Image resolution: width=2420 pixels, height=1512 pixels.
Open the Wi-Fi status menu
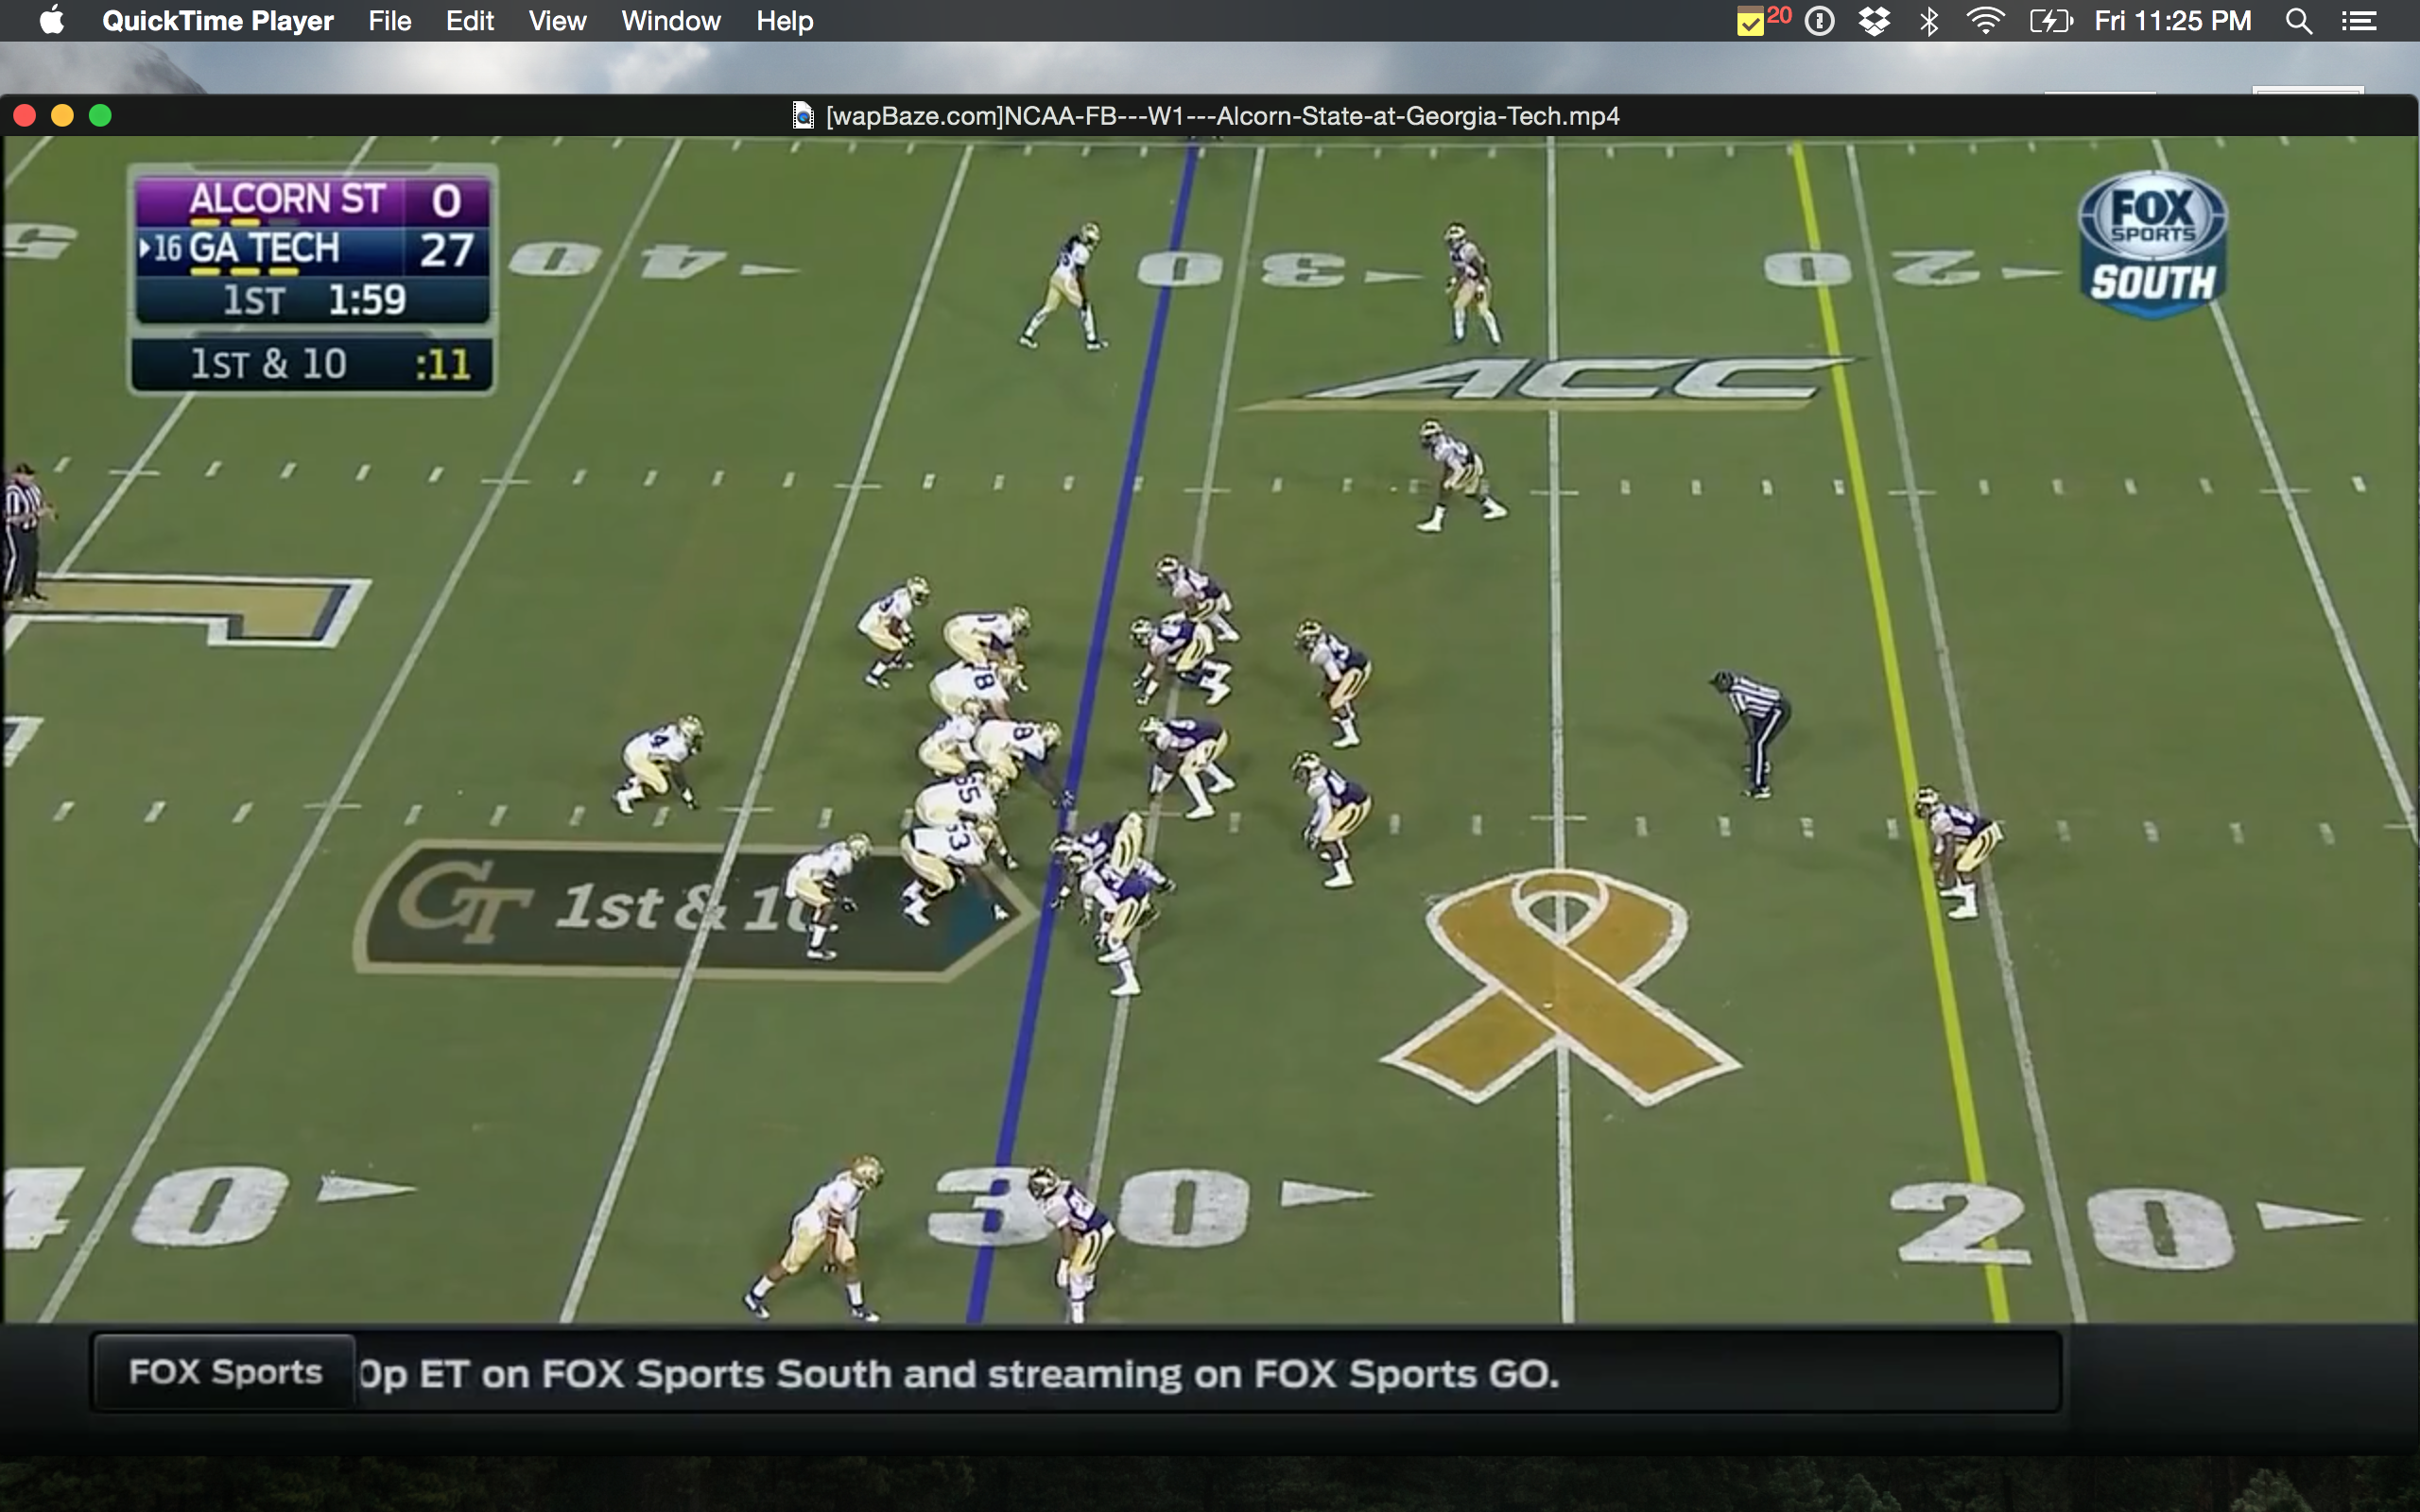(x=1984, y=21)
